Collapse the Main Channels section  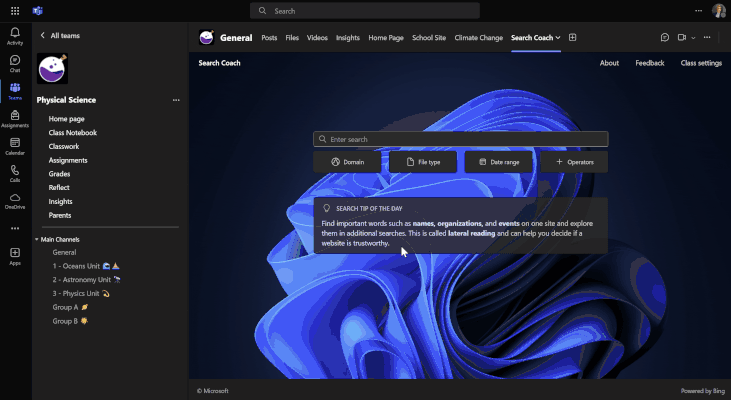coord(37,240)
